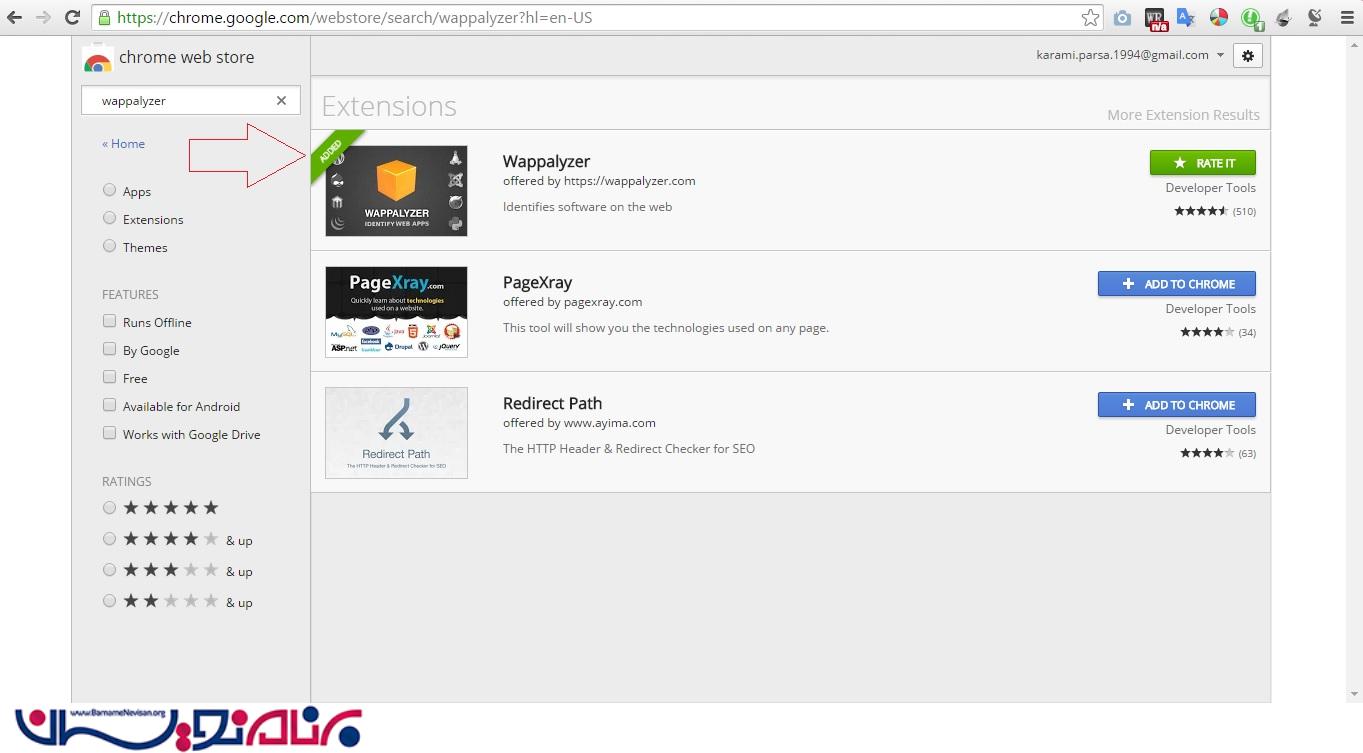Select the Themes radio button
The height and width of the screenshot is (753, 1363).
(109, 246)
